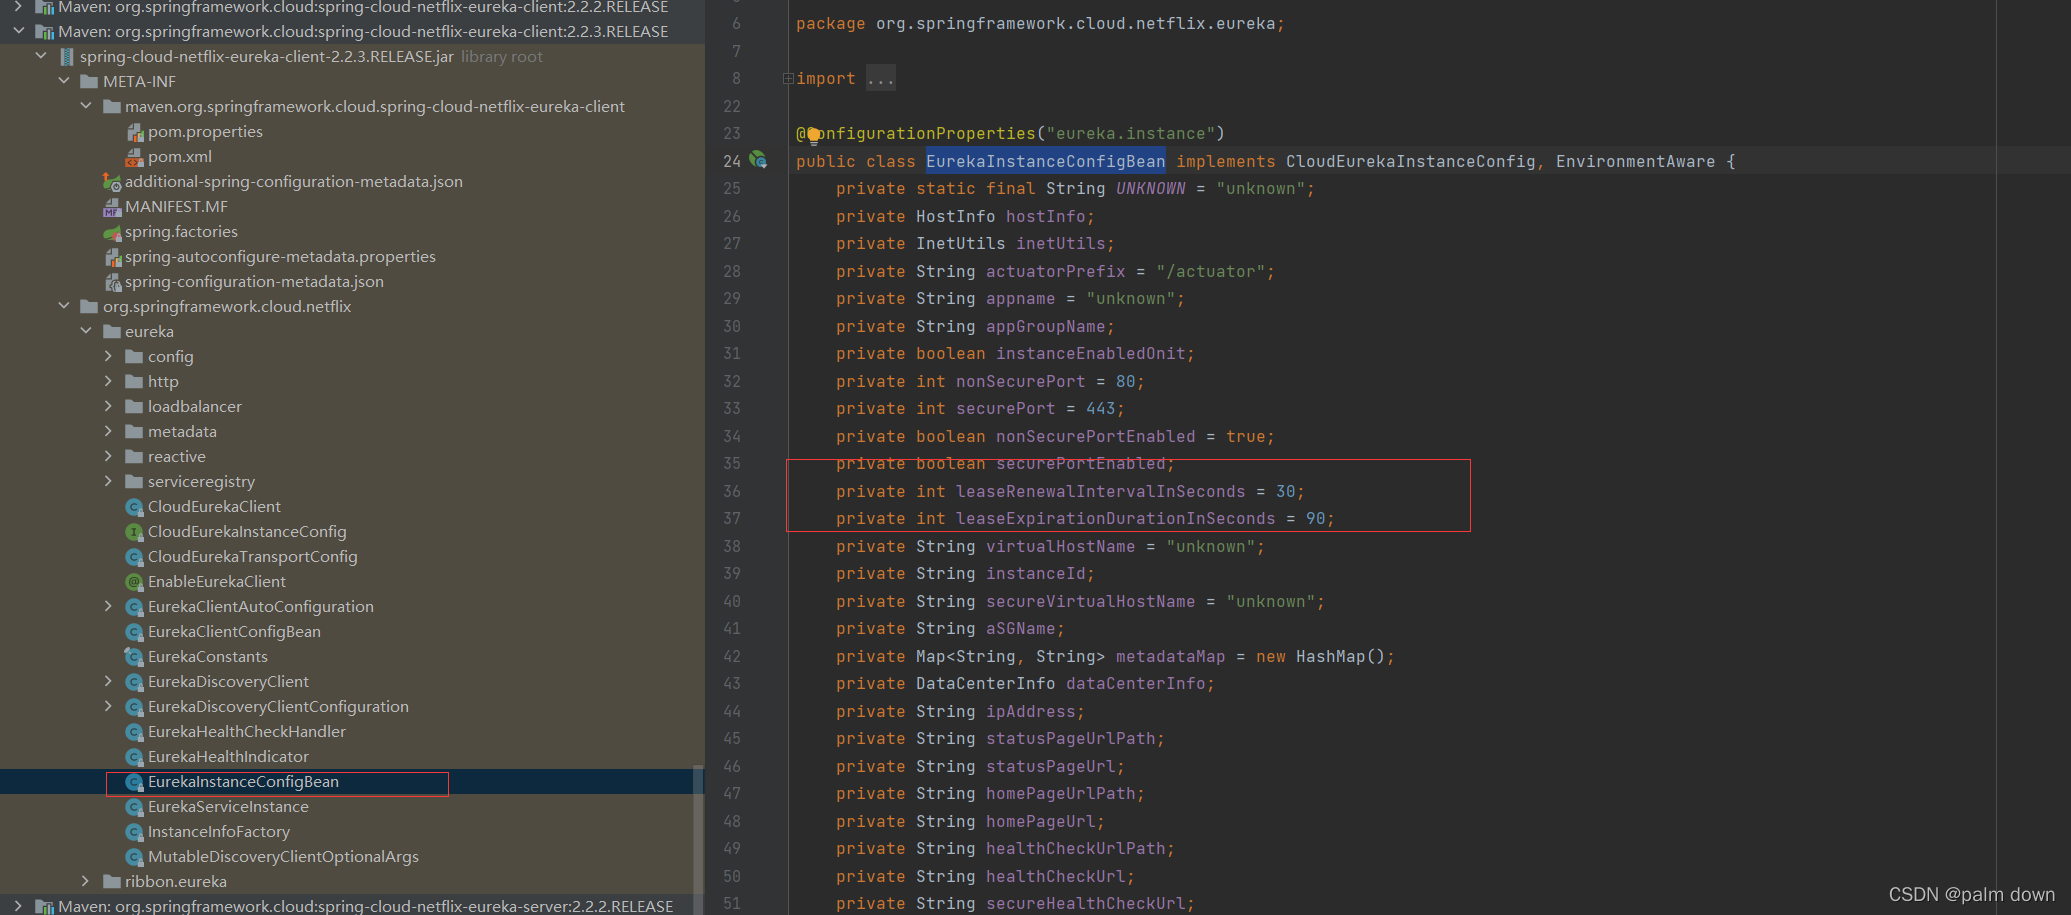Click the EurekaClientAutoConfiguration class icon

[134, 607]
